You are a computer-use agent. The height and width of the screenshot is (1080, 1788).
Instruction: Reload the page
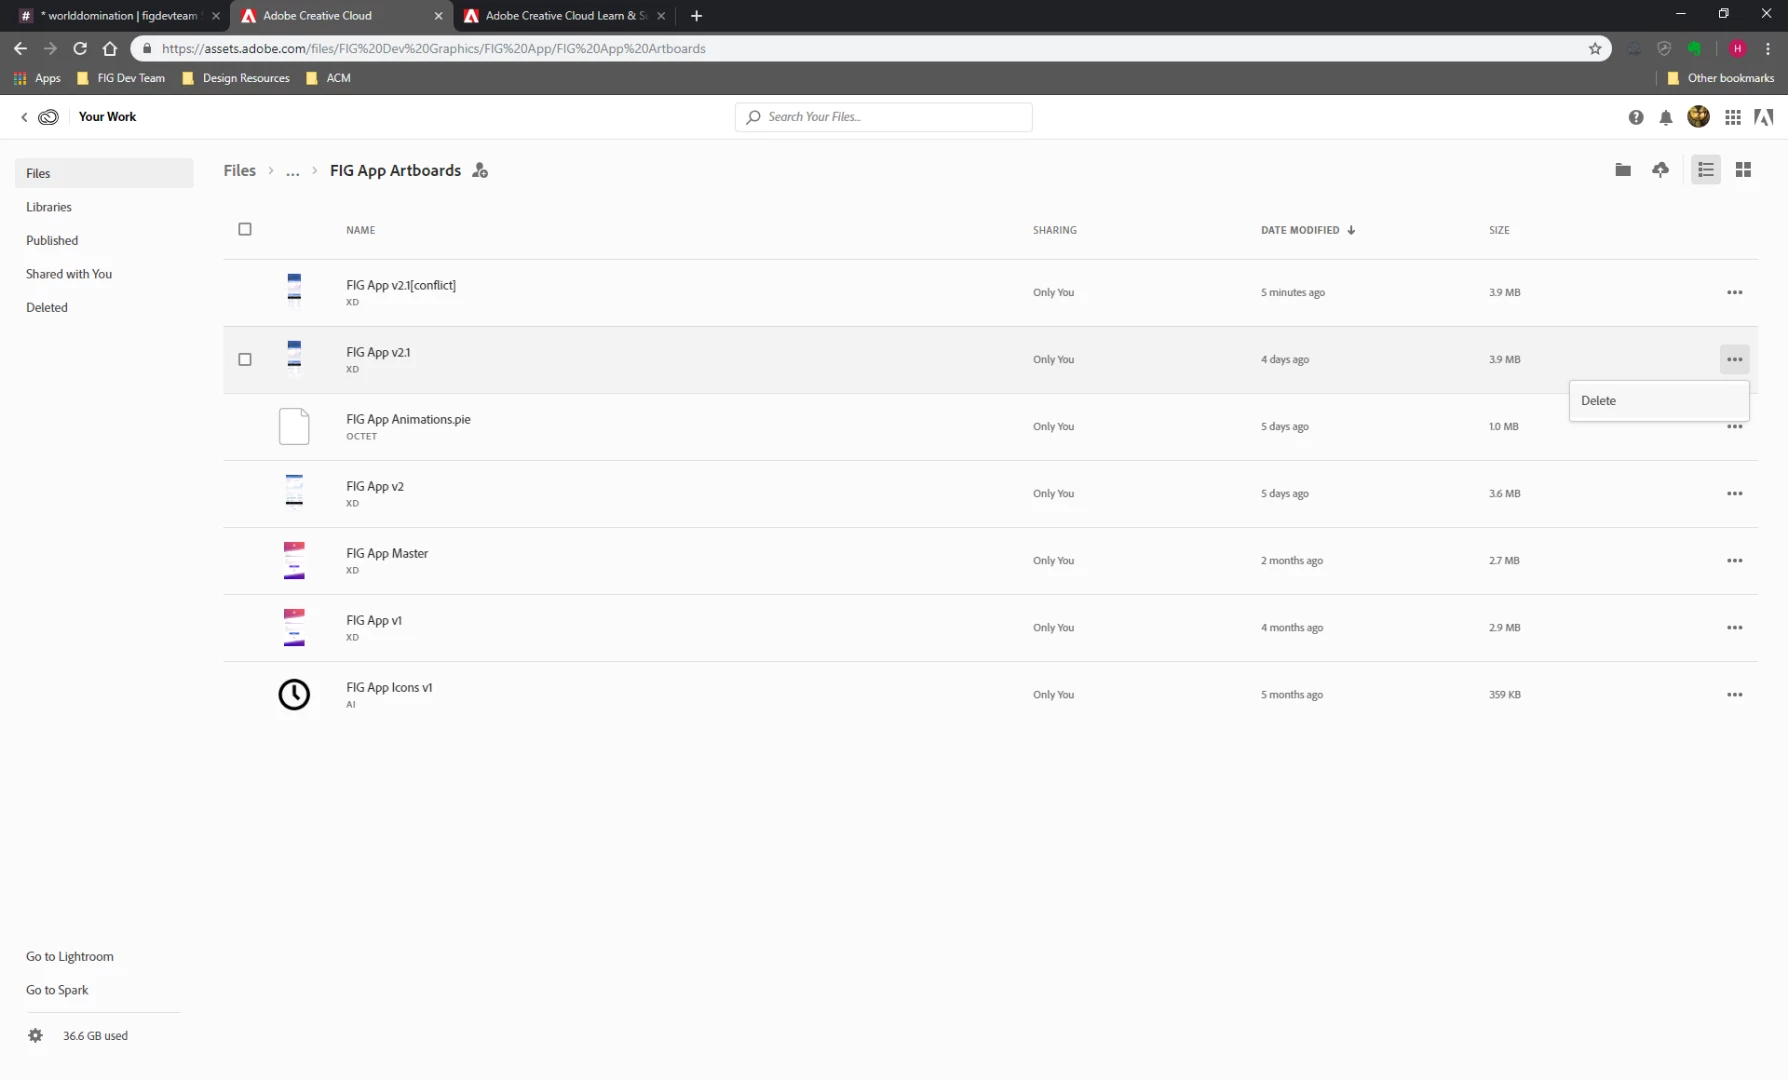pyautogui.click(x=80, y=48)
